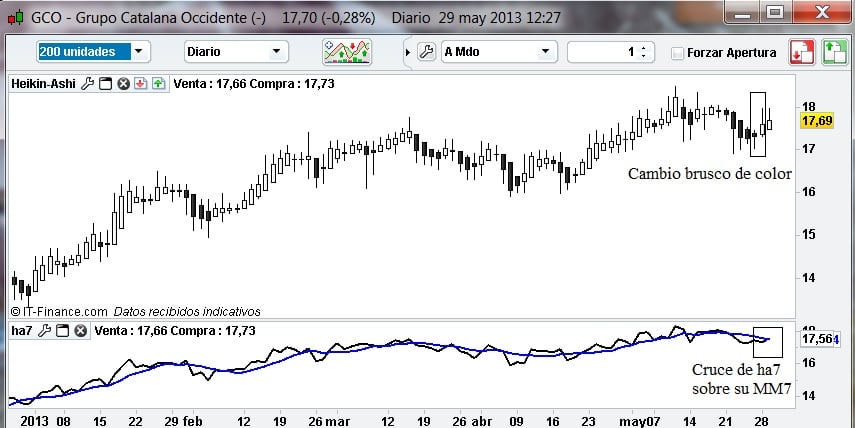The width and height of the screenshot is (855, 428).
Task: Click the Heikin-Ashi chart label
Action: pyautogui.click(x=43, y=84)
